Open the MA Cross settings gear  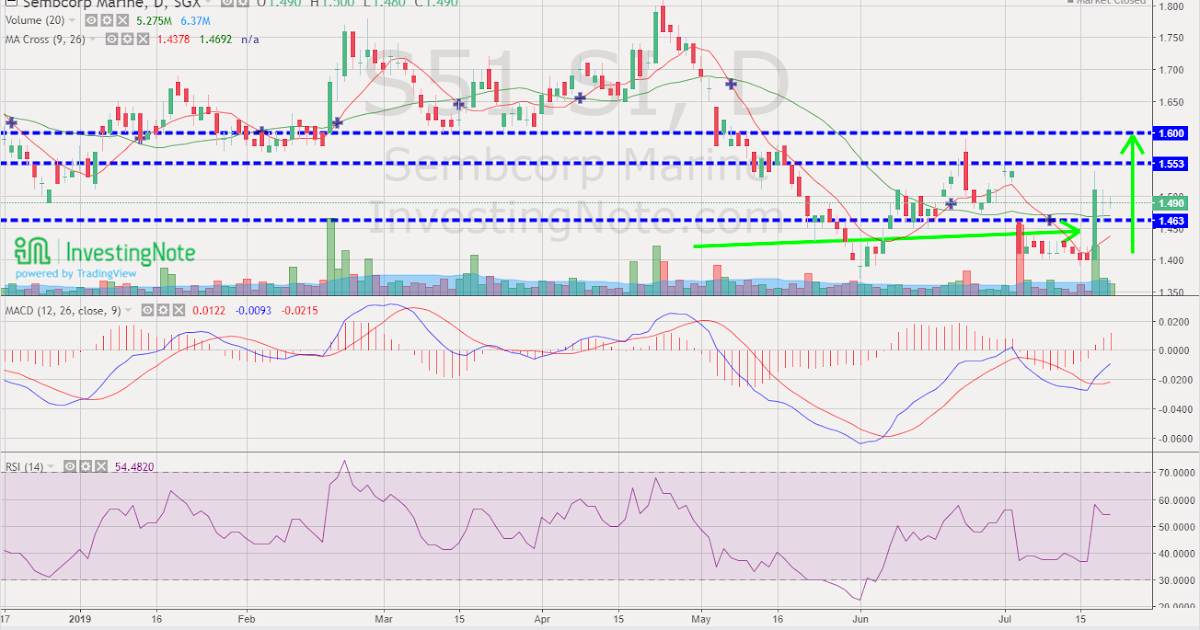[x=128, y=39]
